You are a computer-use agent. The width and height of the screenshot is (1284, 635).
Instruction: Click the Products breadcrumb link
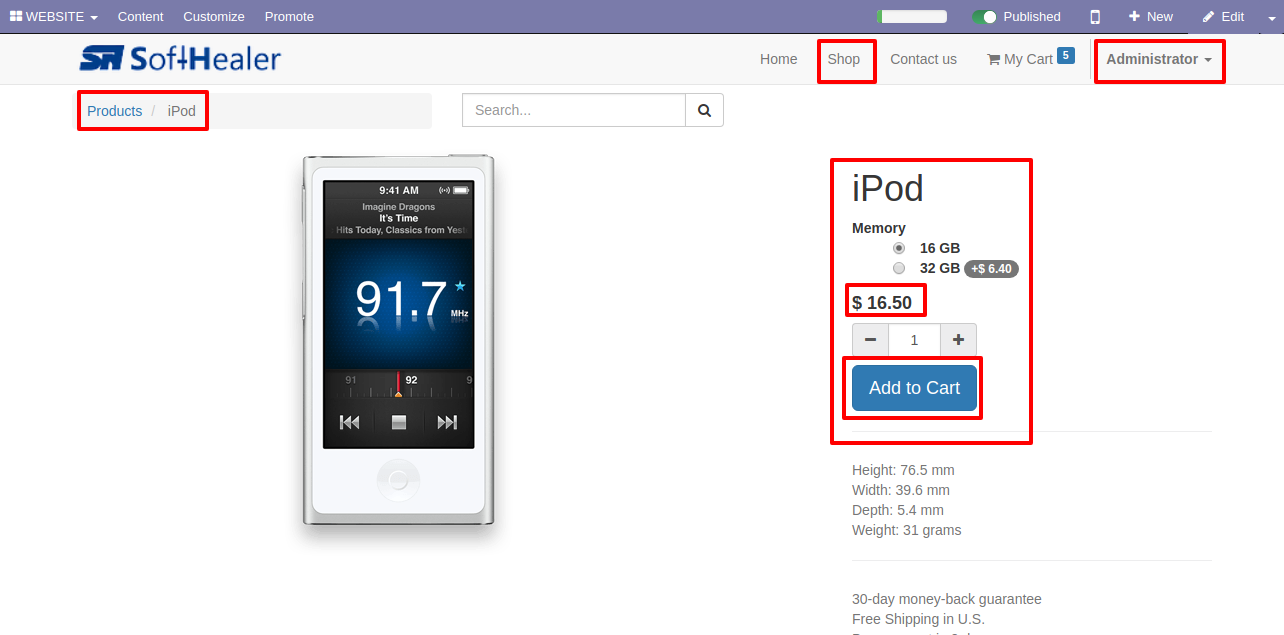(114, 111)
